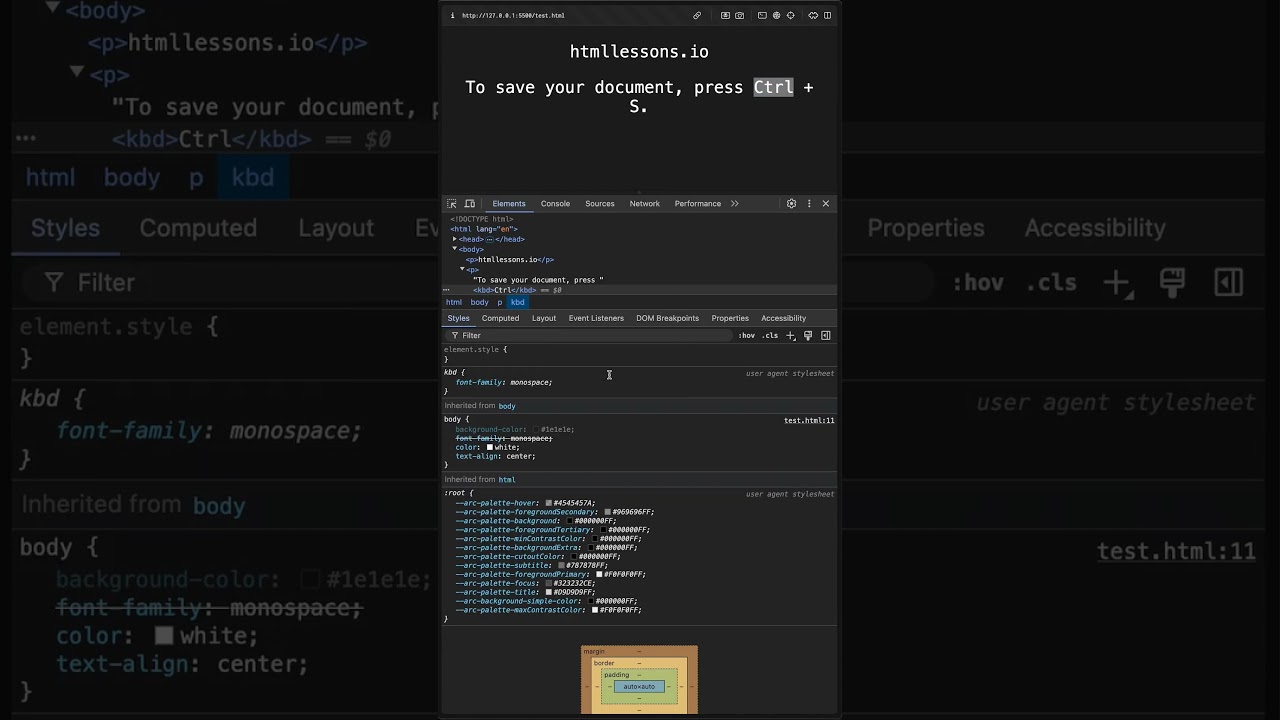Click the #323232CE arc-palette-focus swatch
Viewport: 1280px width, 720px height.
[549, 583]
